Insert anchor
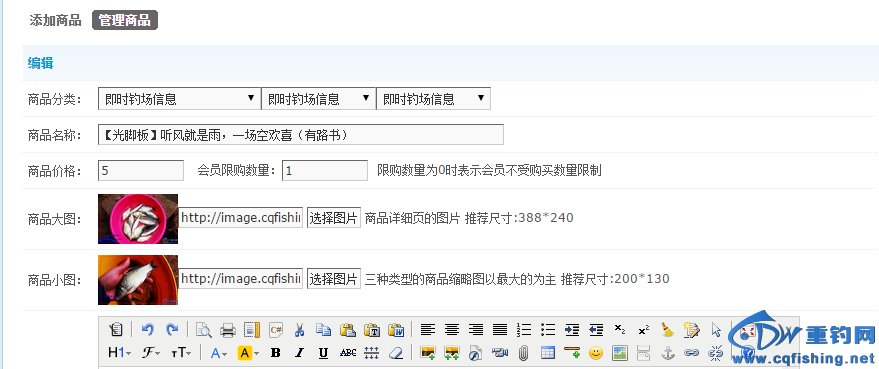This screenshot has width=879, height=369. point(668,353)
